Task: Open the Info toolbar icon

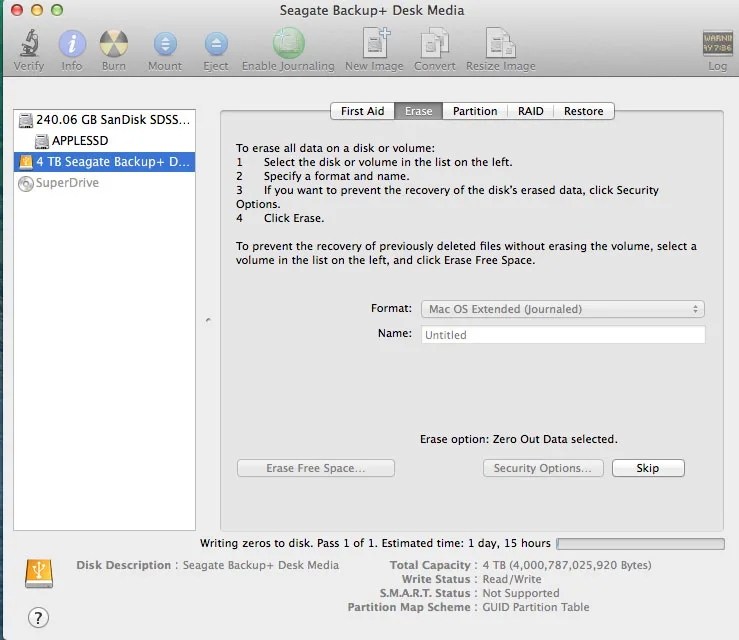Action: [x=72, y=45]
